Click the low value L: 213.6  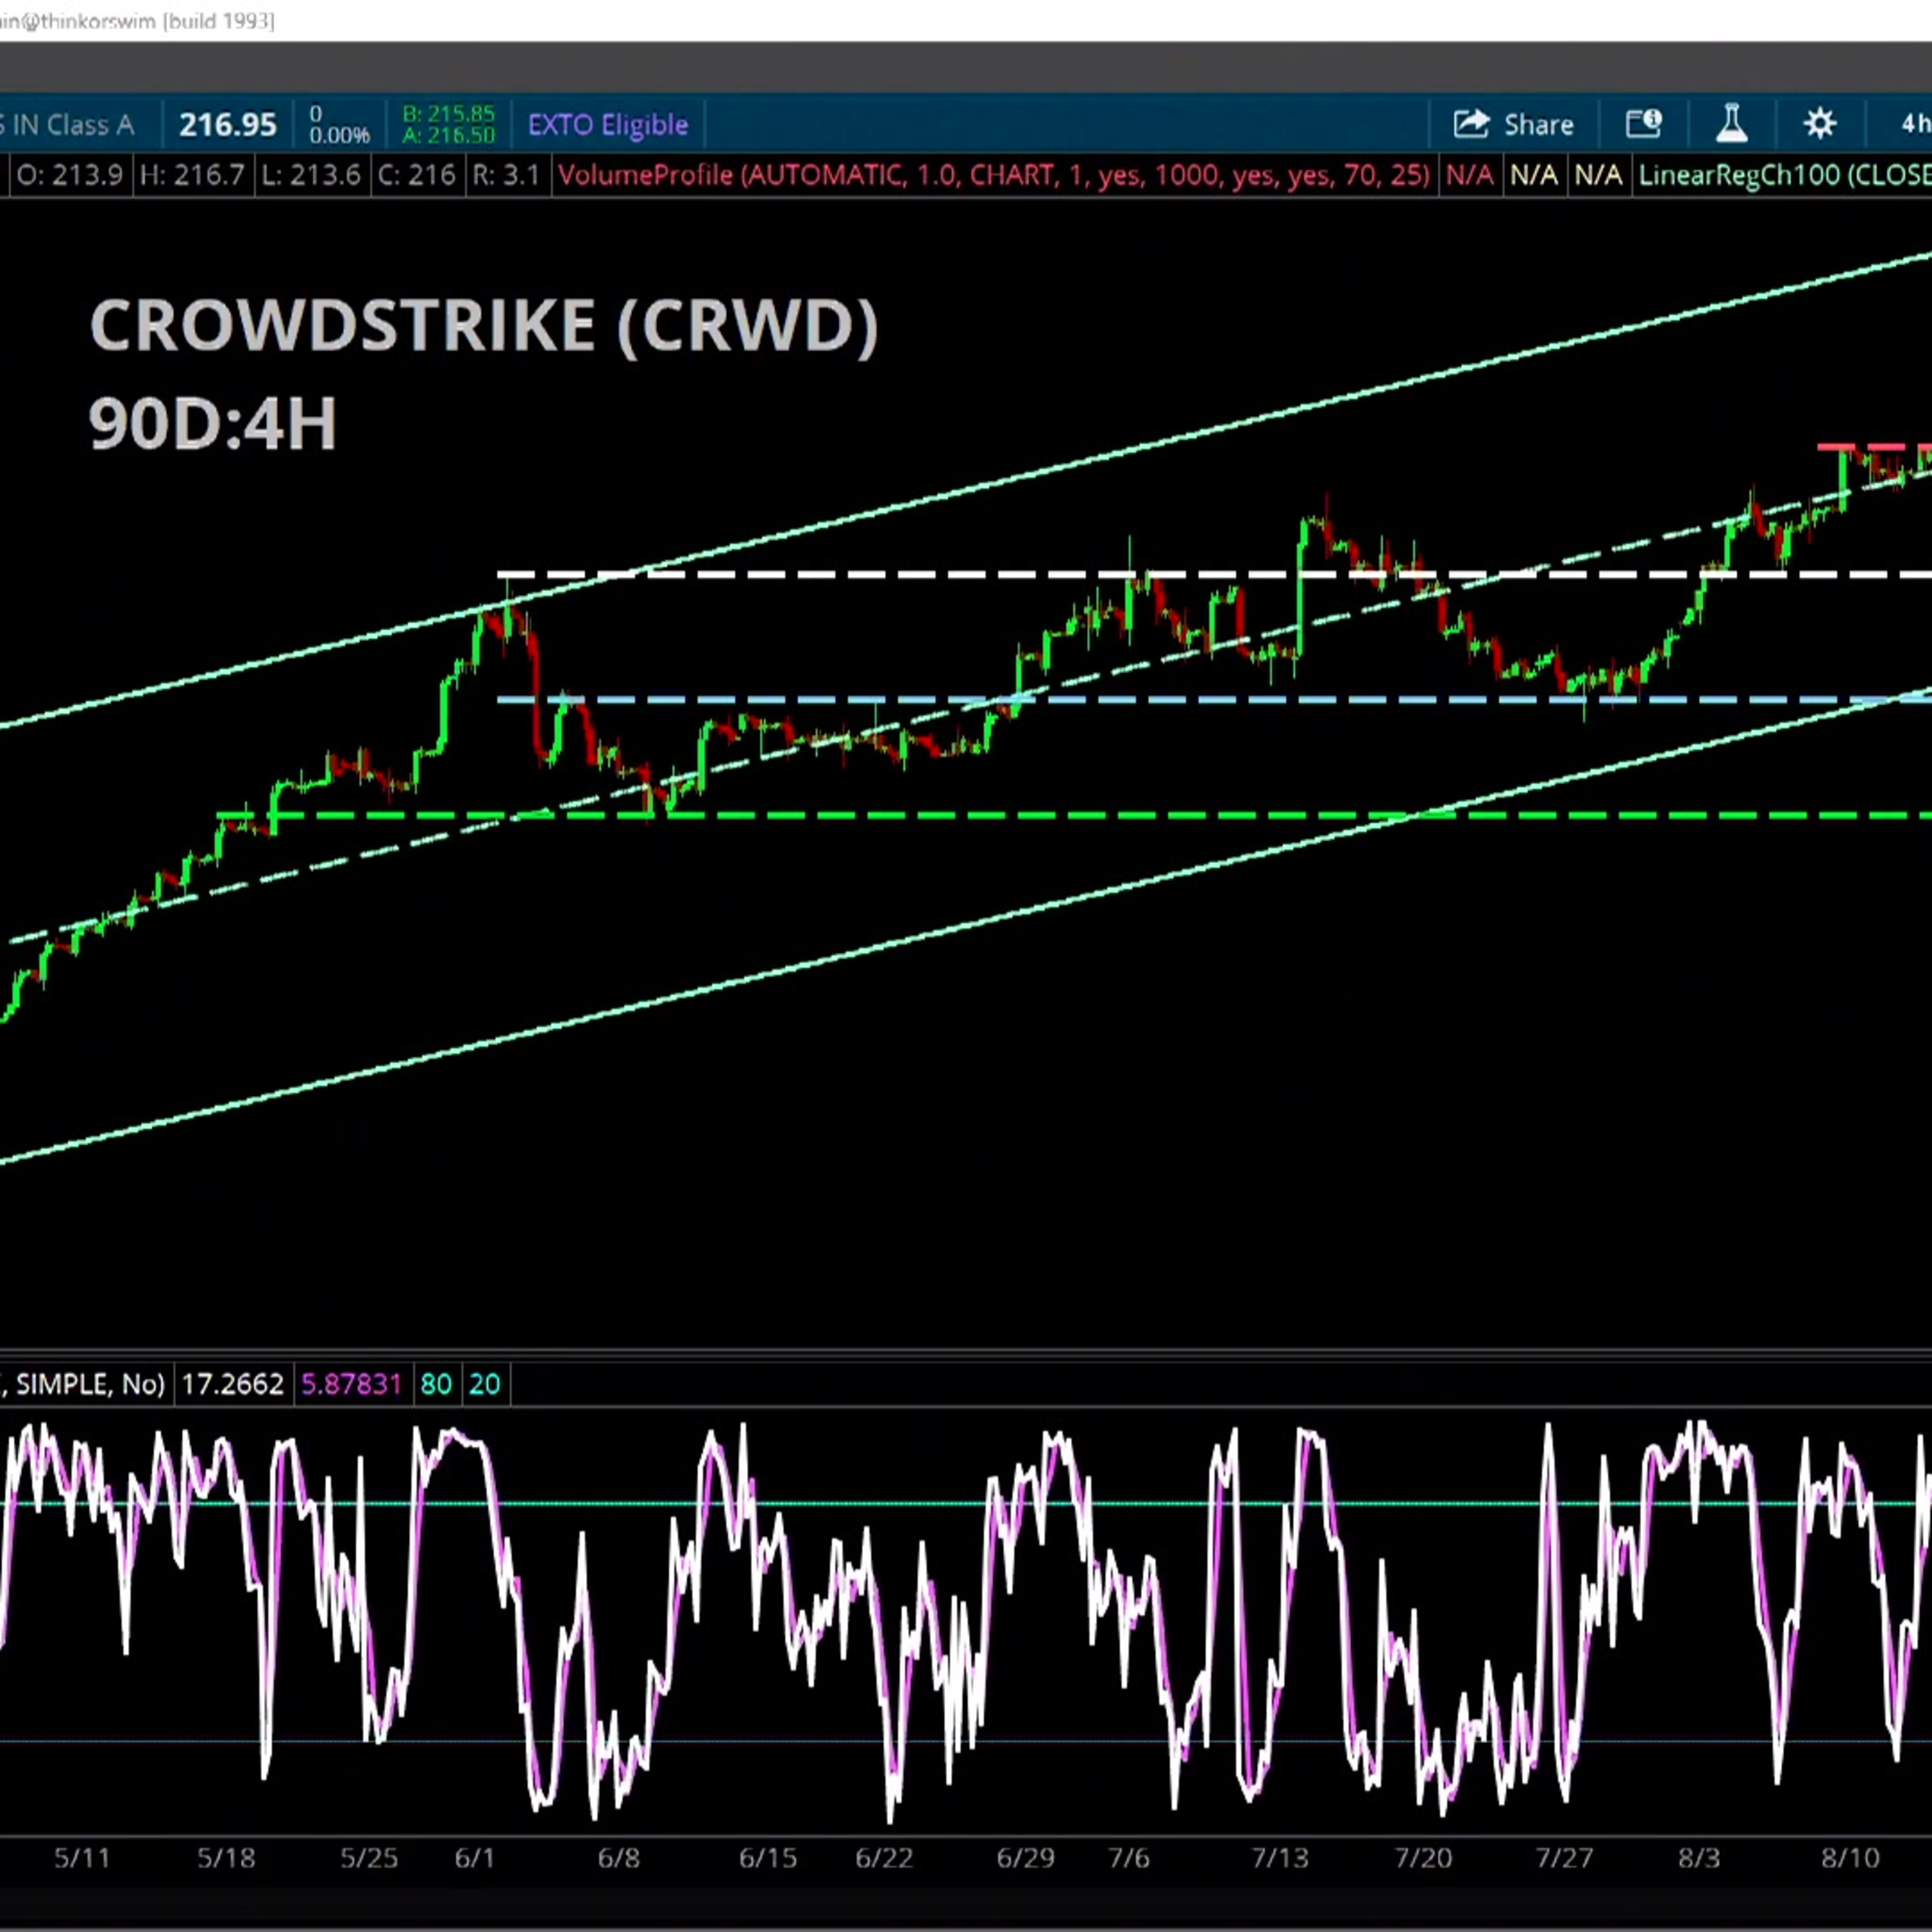point(311,175)
